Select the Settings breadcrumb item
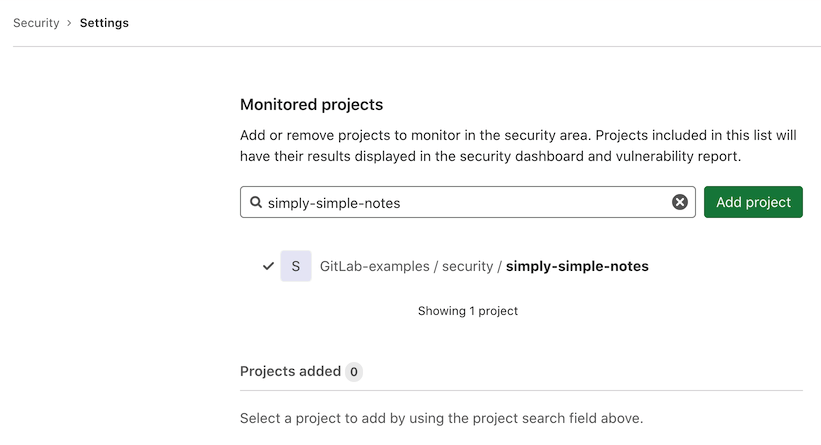 [103, 23]
